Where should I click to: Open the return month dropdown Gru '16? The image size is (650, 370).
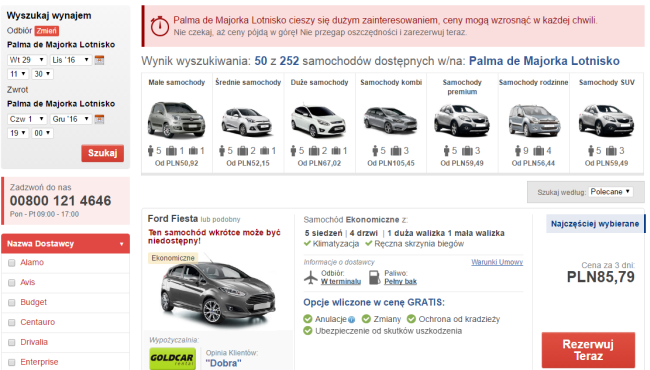tap(71, 119)
